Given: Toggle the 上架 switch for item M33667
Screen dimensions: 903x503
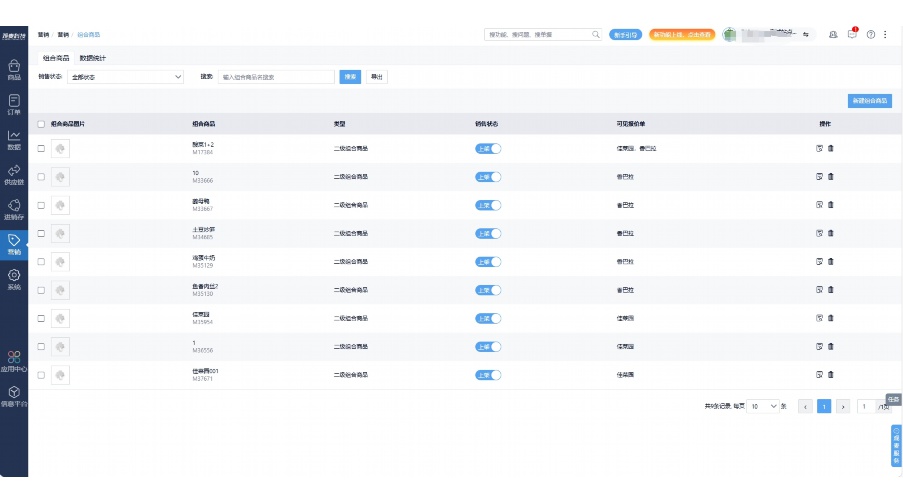Looking at the screenshot, I should (488, 205).
